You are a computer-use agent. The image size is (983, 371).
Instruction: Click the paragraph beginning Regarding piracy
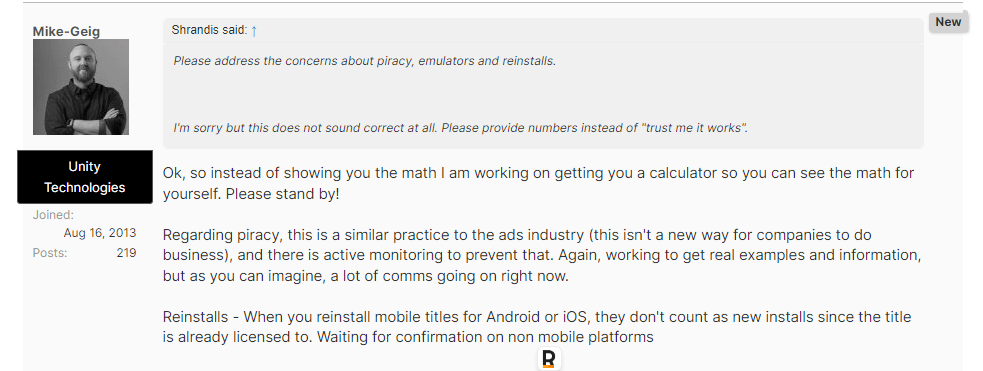tap(542, 255)
